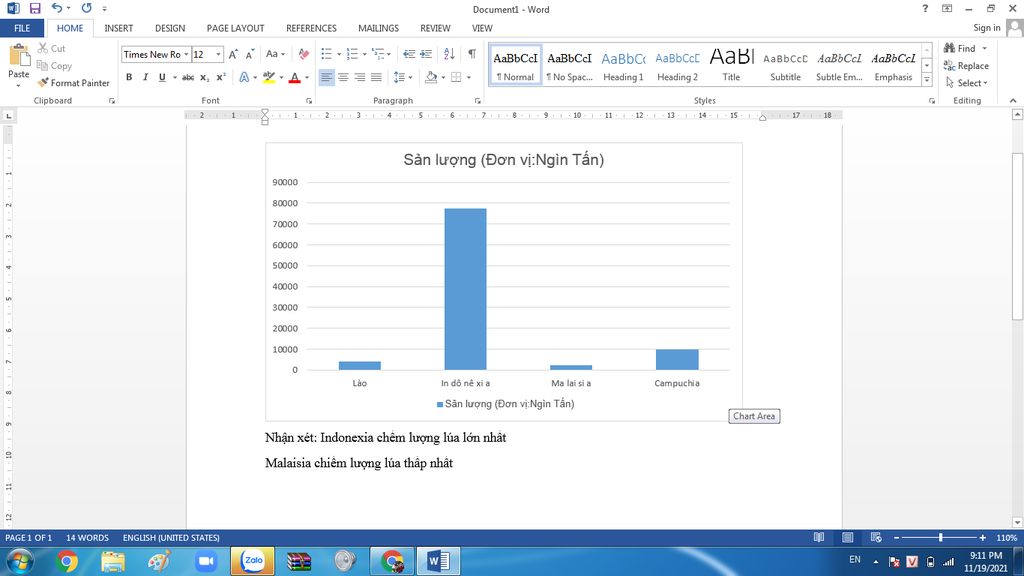1024x576 pixels.
Task: Open the Change Case dropdown
Action: tap(275, 54)
